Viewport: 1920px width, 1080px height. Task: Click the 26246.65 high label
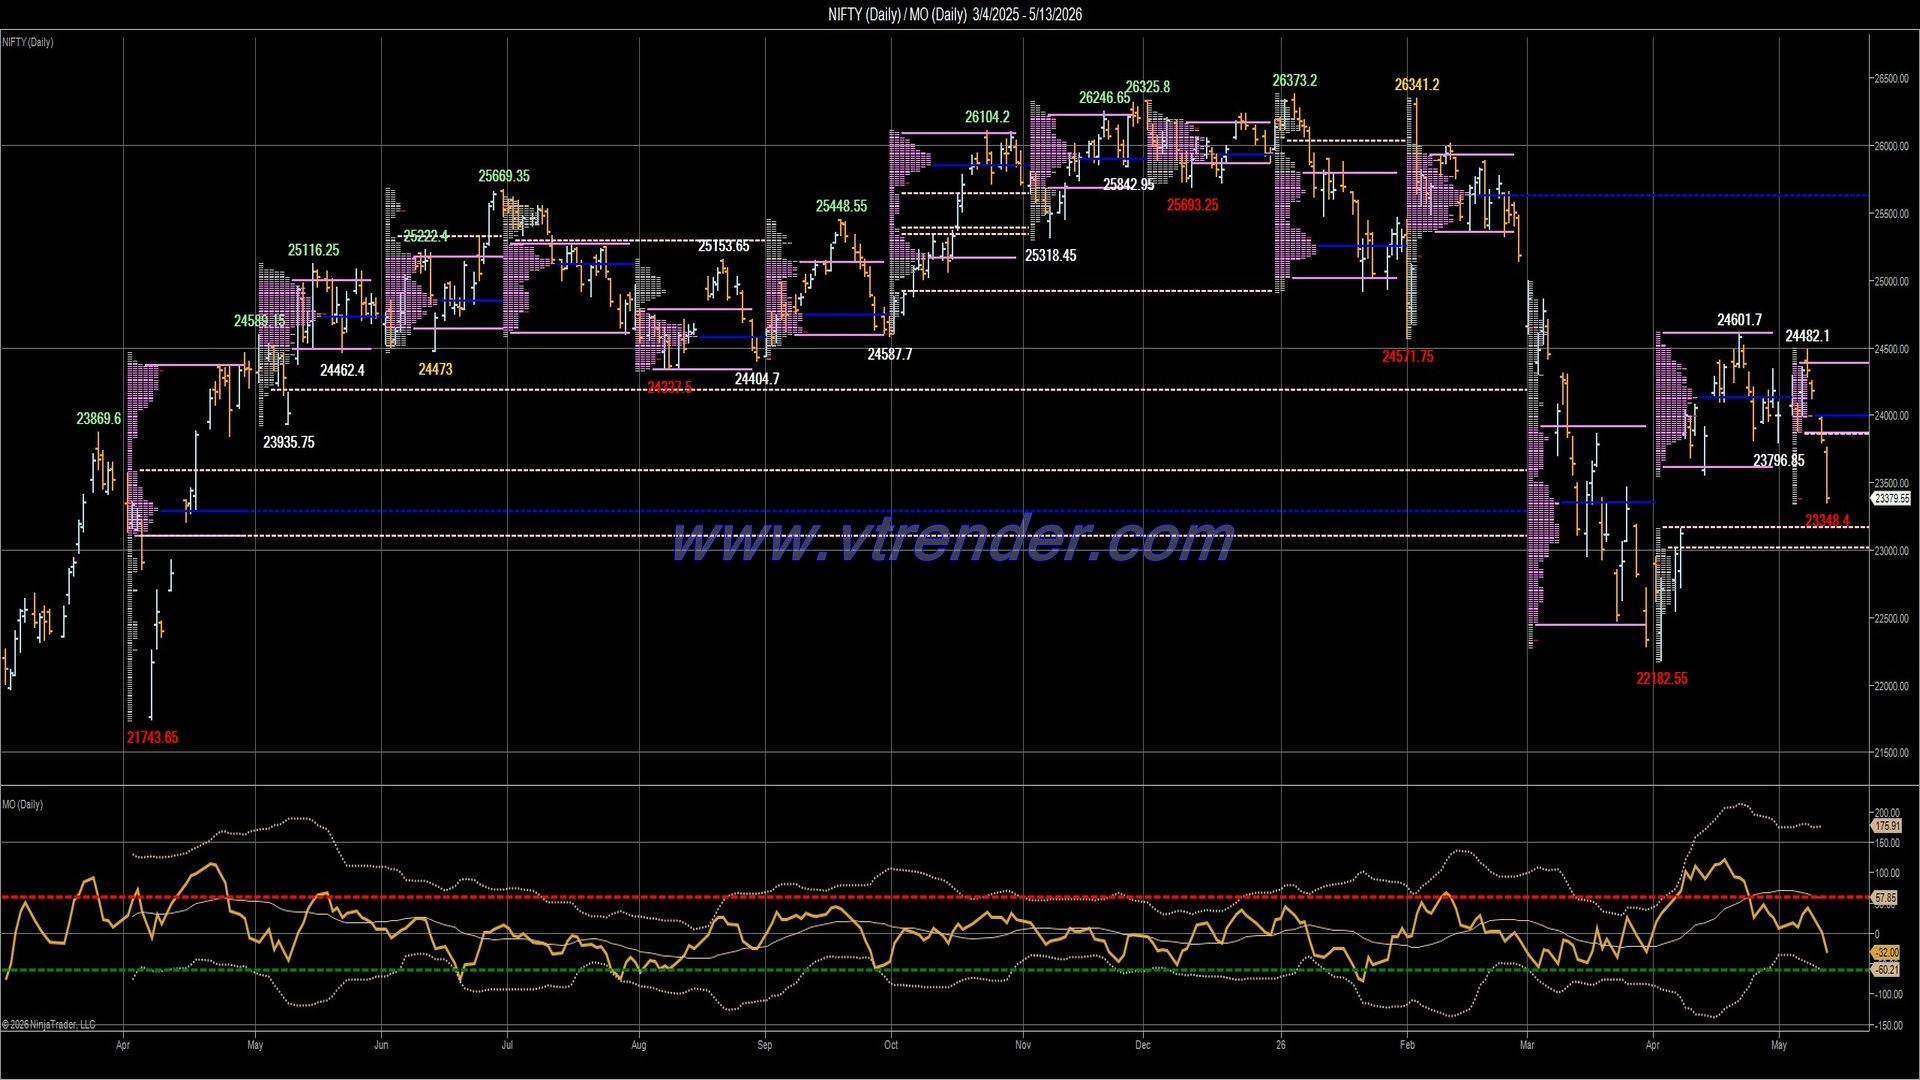[x=1104, y=97]
